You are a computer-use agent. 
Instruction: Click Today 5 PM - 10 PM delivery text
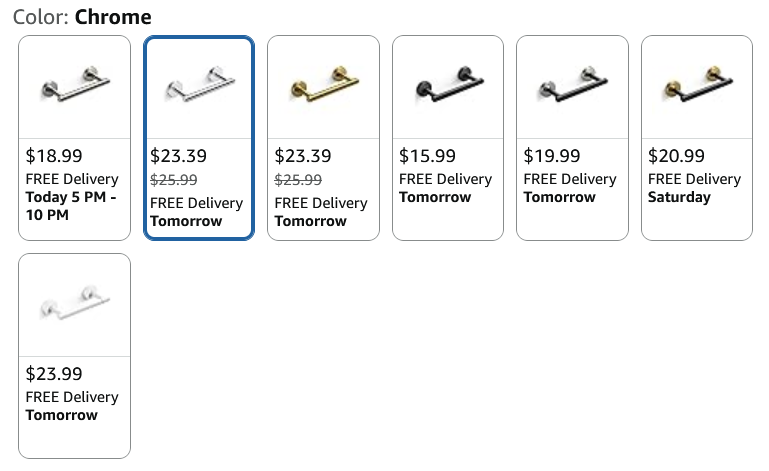(x=71, y=206)
